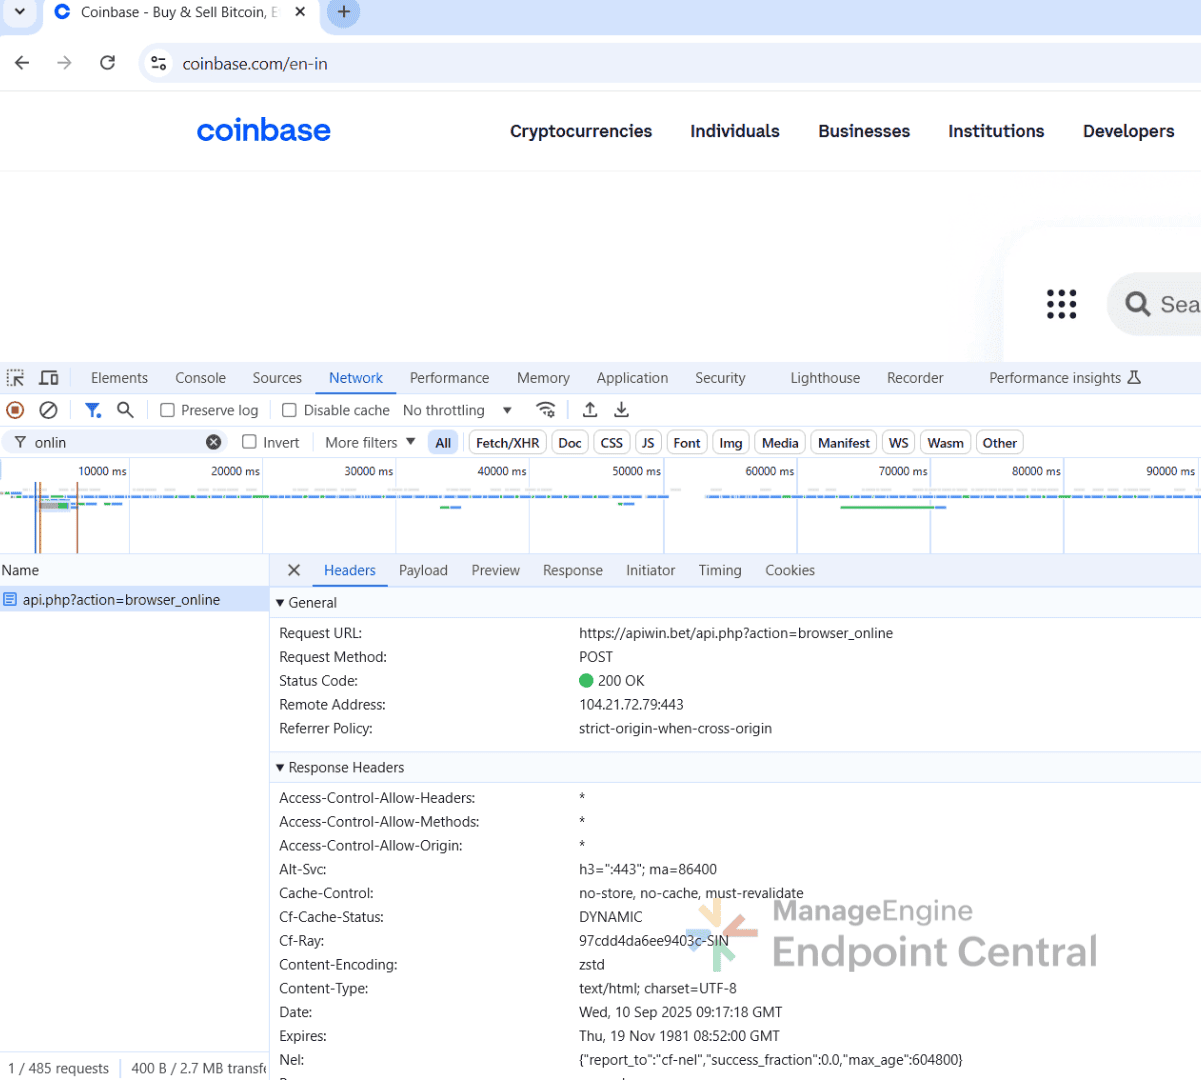Click the Cryptocurrencies navigation link
Image resolution: width=1201 pixels, height=1080 pixels.
pyautogui.click(x=580, y=131)
